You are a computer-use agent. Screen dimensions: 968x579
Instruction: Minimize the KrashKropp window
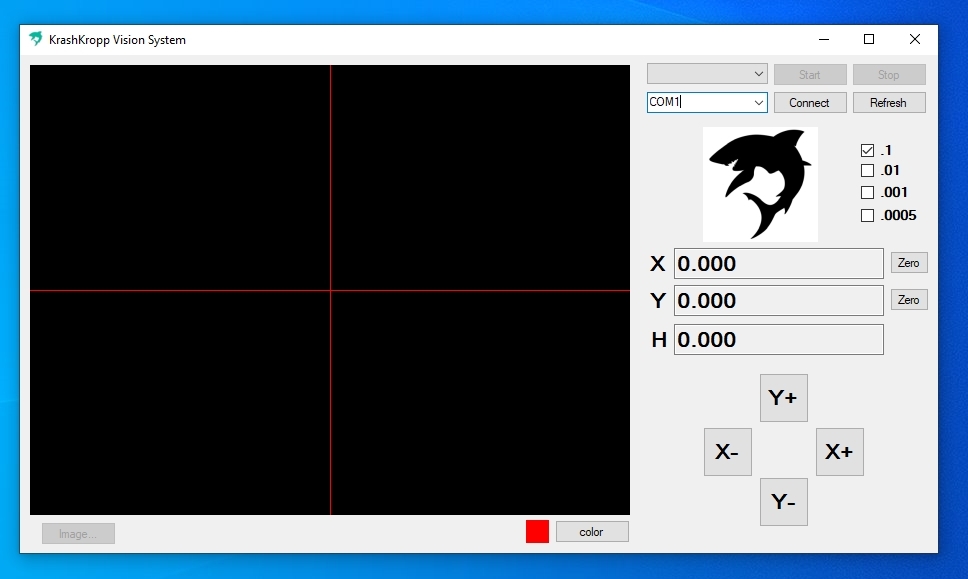tap(824, 40)
